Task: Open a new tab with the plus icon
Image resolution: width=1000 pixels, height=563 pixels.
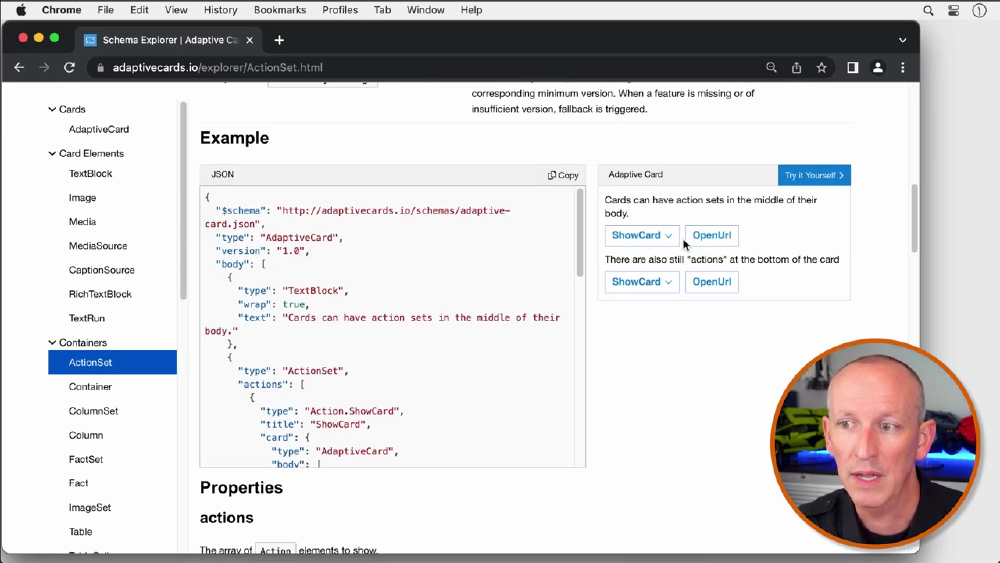Action: point(279,40)
